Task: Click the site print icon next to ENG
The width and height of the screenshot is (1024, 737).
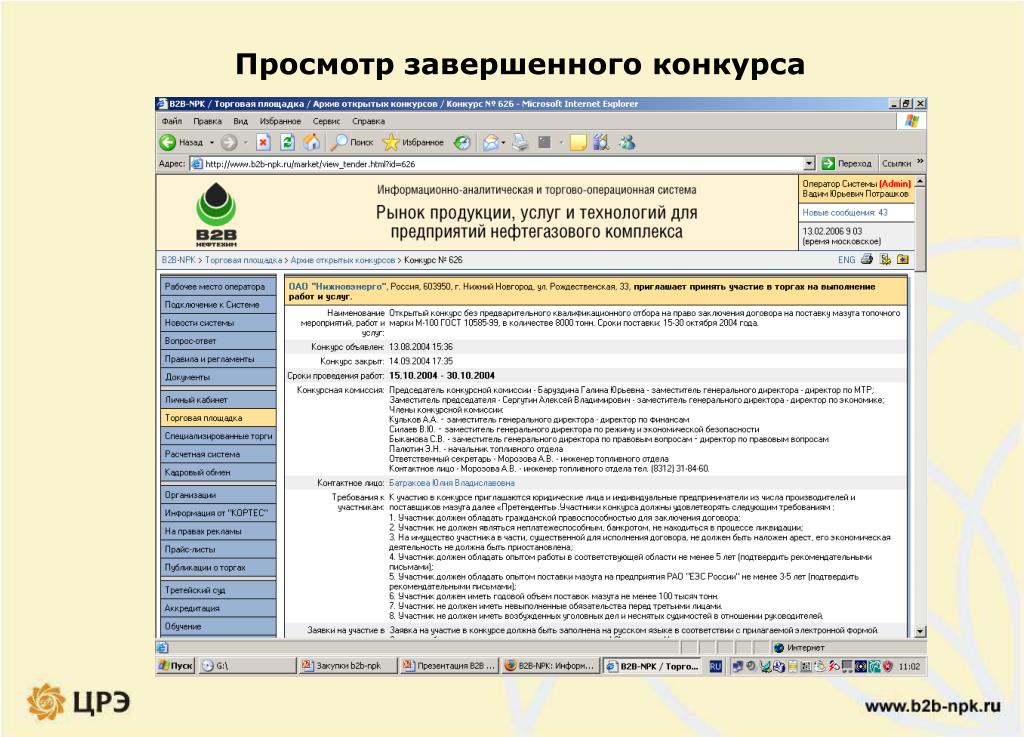Action: (867, 259)
